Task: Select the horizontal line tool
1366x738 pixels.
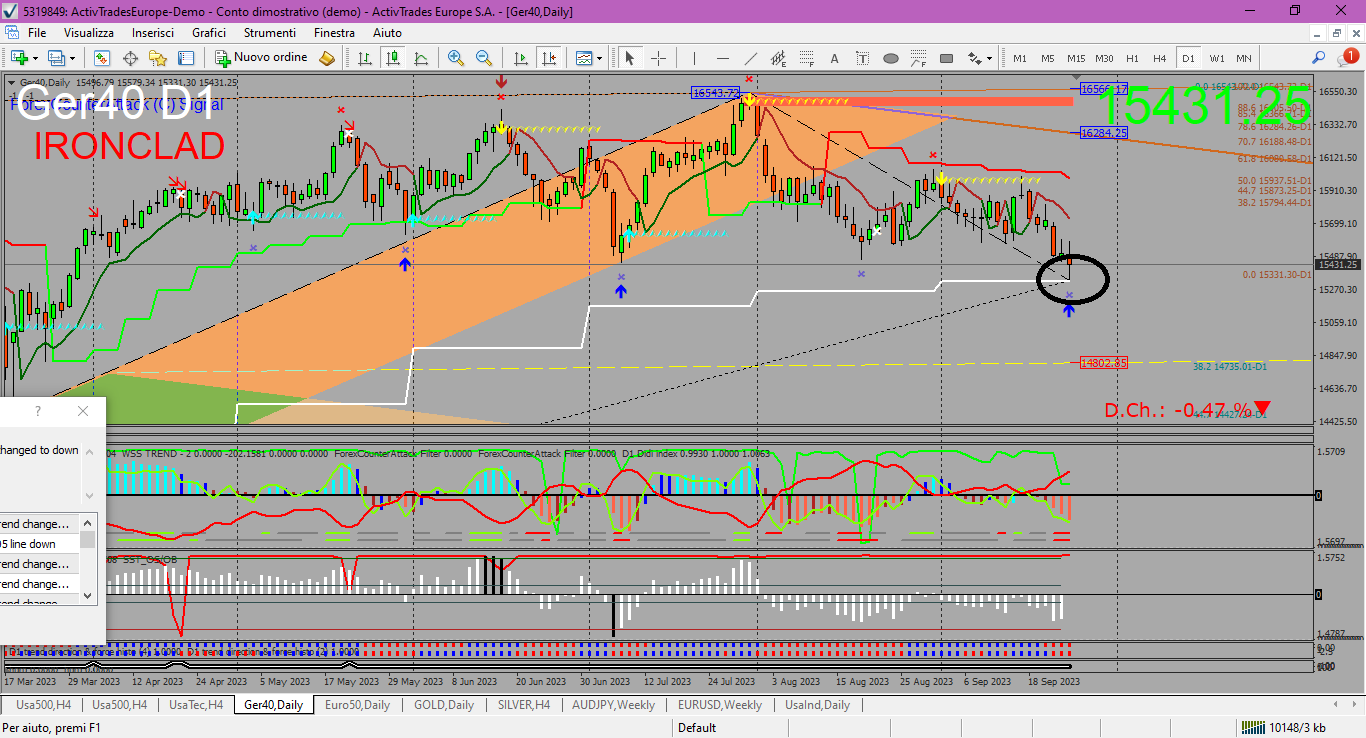Action: point(722,58)
